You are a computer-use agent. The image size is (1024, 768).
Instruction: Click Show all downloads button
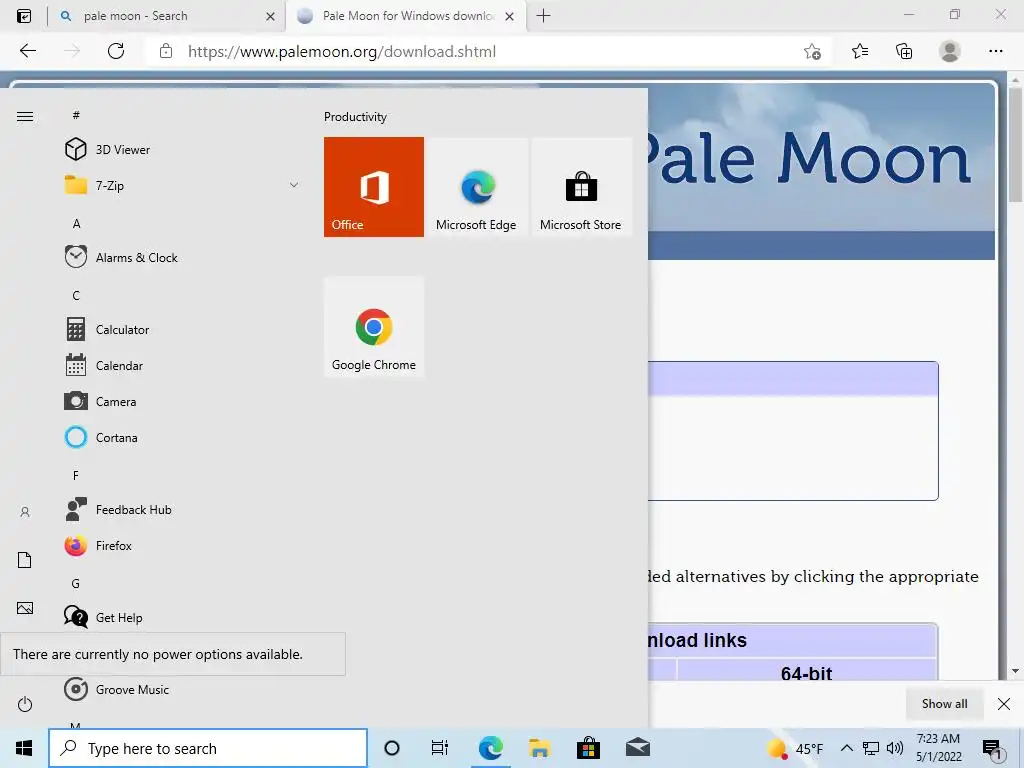[944, 703]
